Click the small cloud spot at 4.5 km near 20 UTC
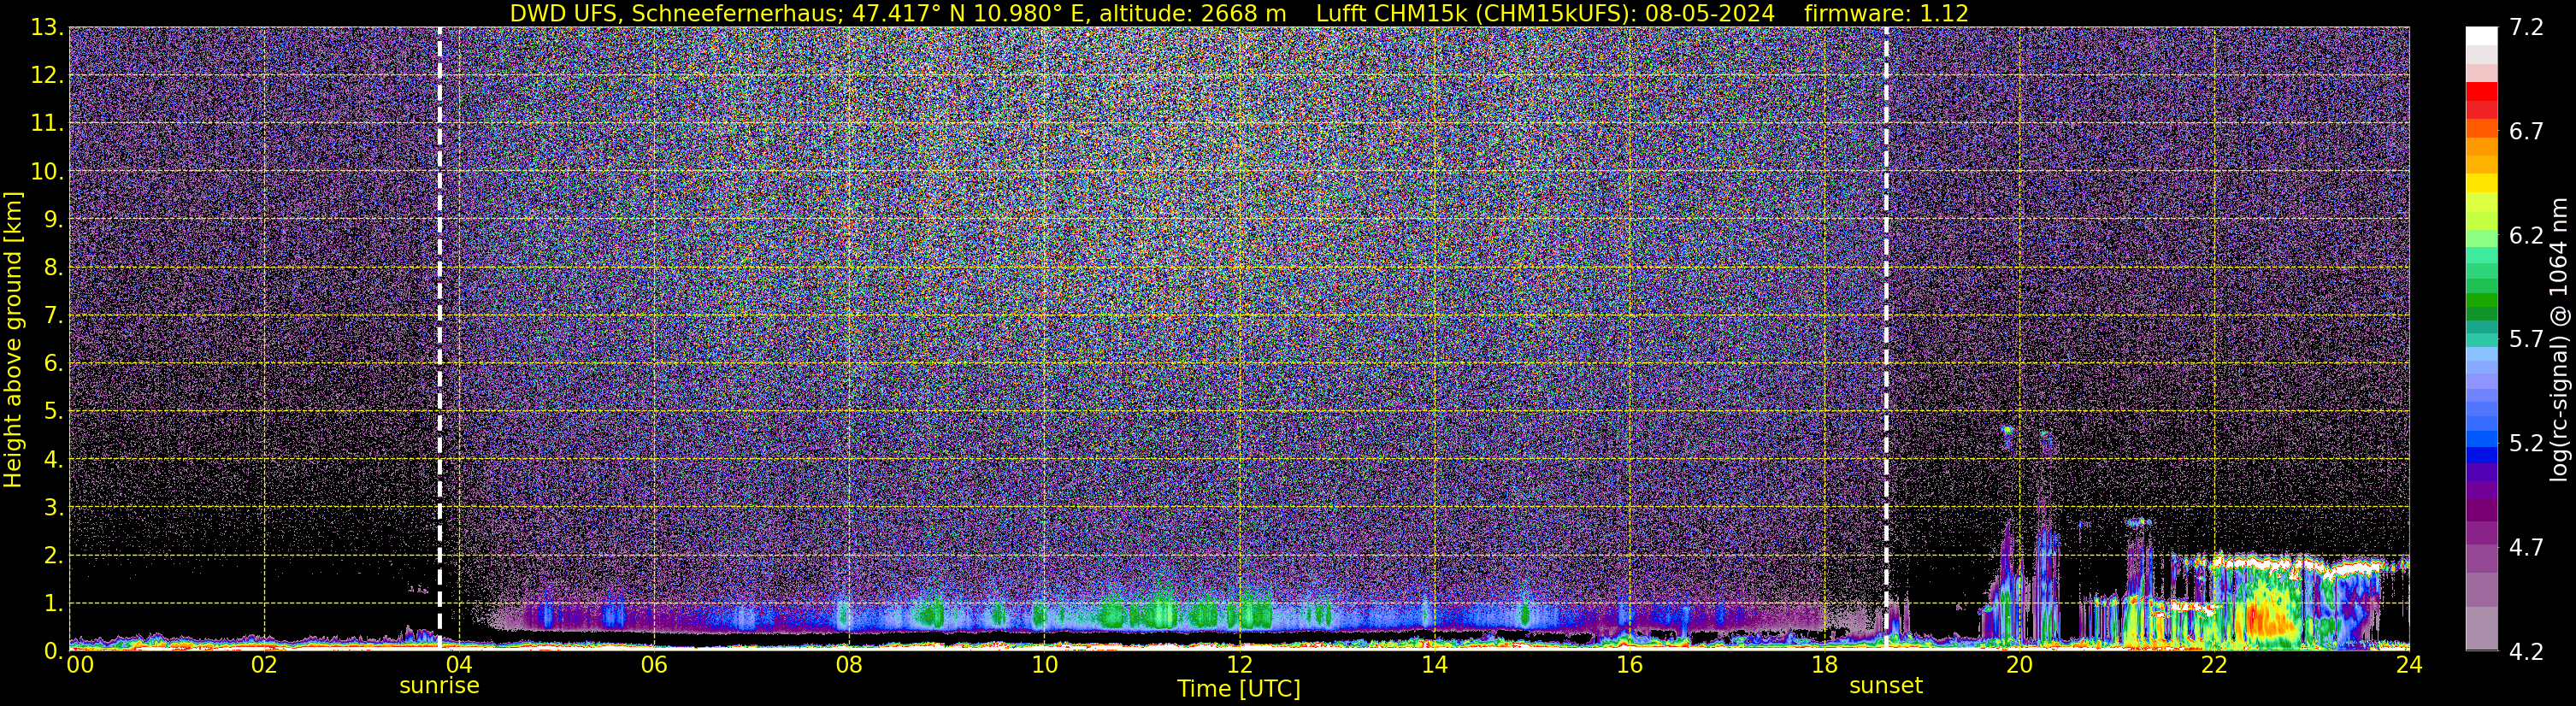 pyautogui.click(x=2007, y=432)
